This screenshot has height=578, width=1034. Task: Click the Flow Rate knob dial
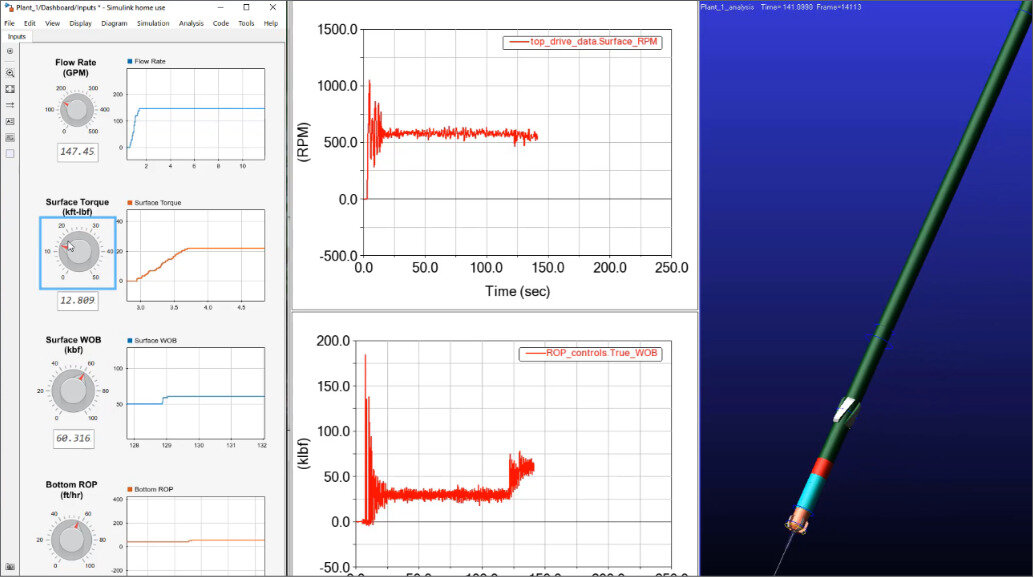(x=76, y=111)
